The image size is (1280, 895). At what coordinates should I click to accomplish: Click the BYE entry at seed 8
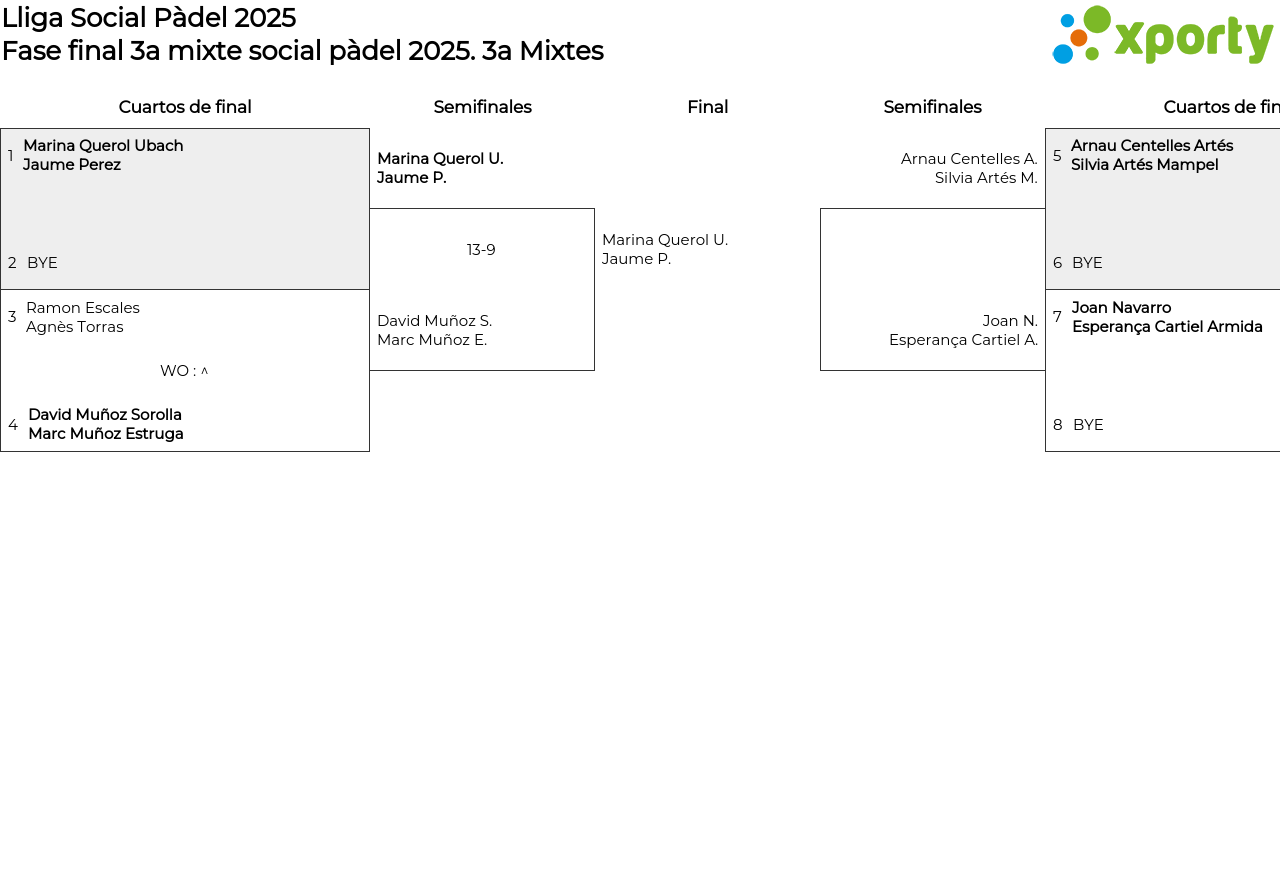[x=1088, y=425]
